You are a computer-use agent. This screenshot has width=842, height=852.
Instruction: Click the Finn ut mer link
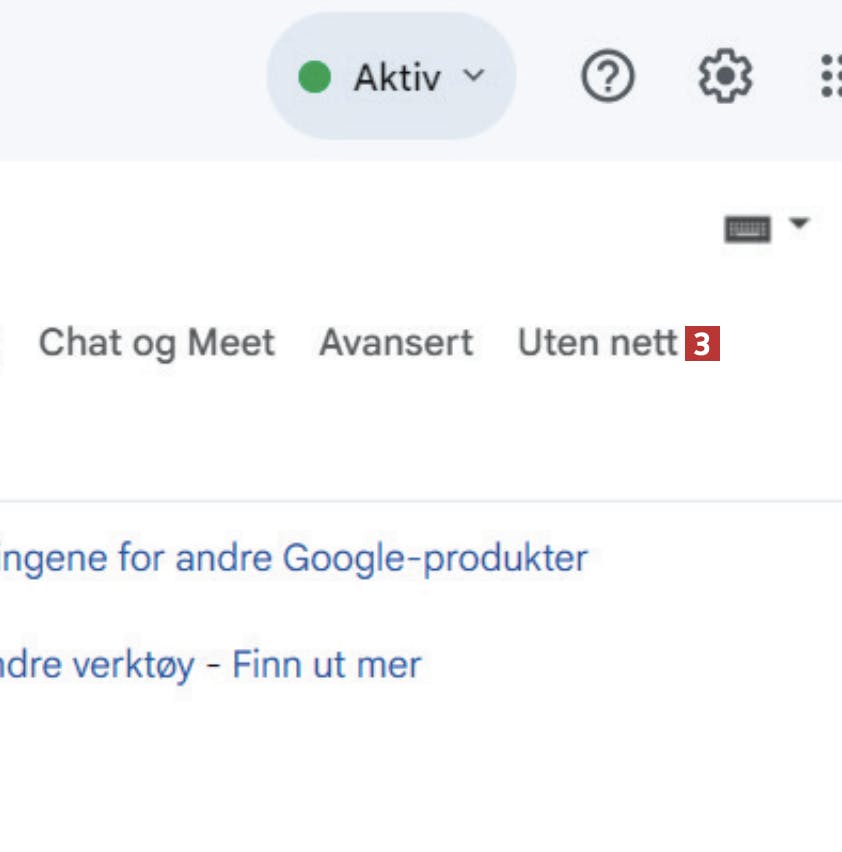pos(326,664)
